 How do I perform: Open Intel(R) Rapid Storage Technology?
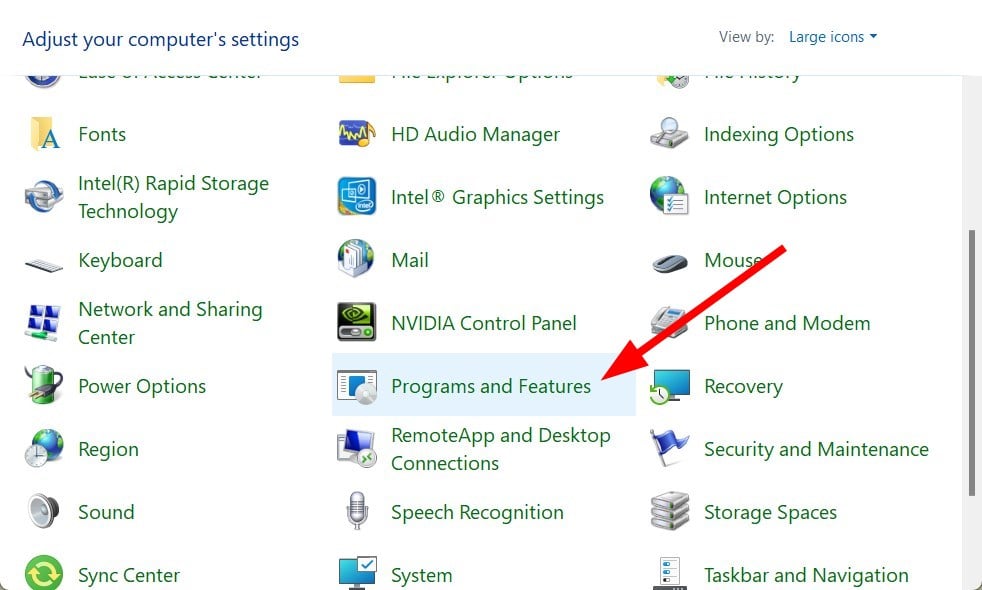click(x=173, y=197)
